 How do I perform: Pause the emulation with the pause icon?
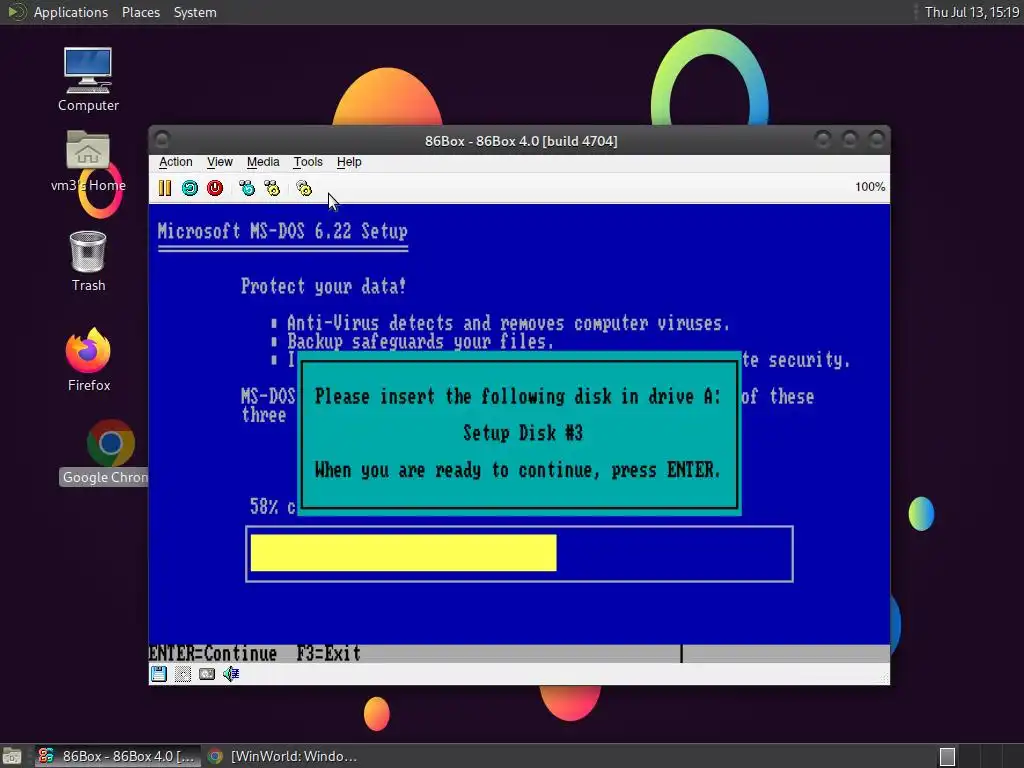[165, 188]
